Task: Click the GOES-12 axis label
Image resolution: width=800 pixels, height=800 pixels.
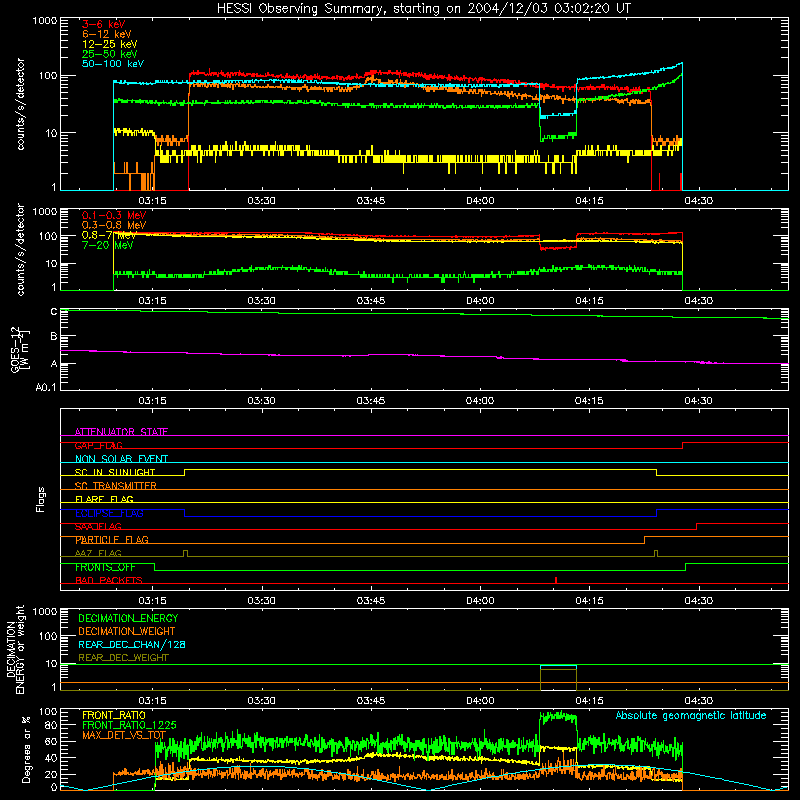Action: [x=20, y=350]
